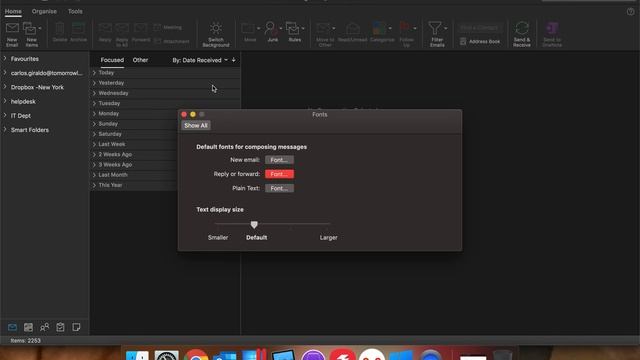
Task: Expand the Today message group
Action: 94,73
